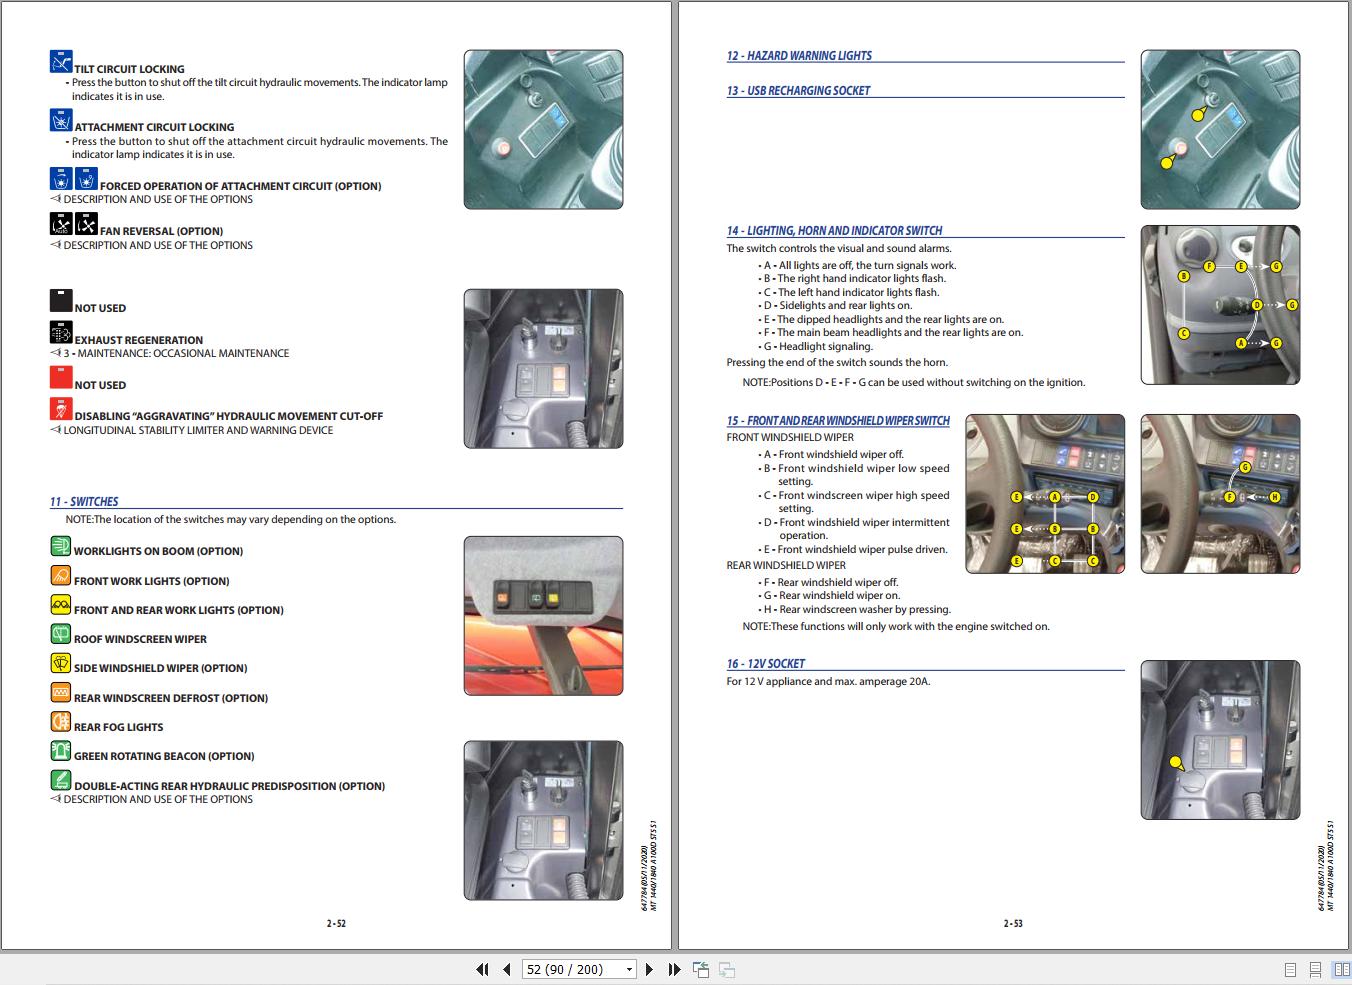Click the Exhaust Regeneration icon

(61, 333)
